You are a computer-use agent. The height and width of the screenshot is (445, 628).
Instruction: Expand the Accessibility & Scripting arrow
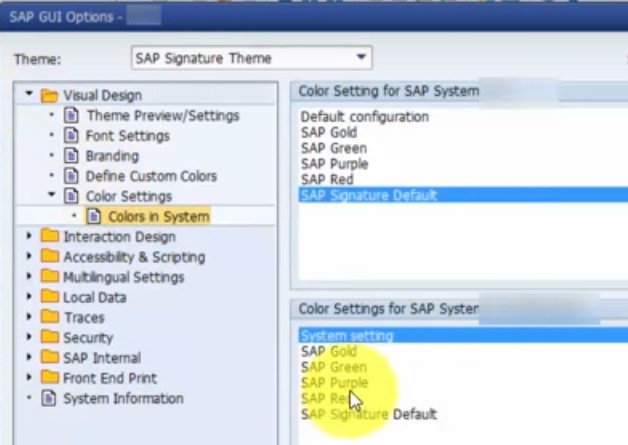pyautogui.click(x=29, y=256)
